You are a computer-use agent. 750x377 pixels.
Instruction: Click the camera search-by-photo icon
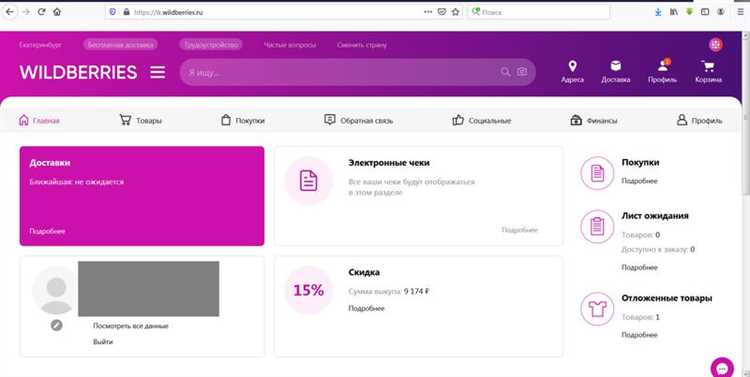tap(522, 72)
